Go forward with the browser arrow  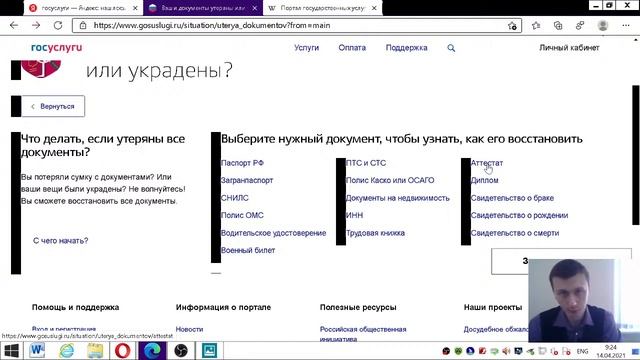36,25
